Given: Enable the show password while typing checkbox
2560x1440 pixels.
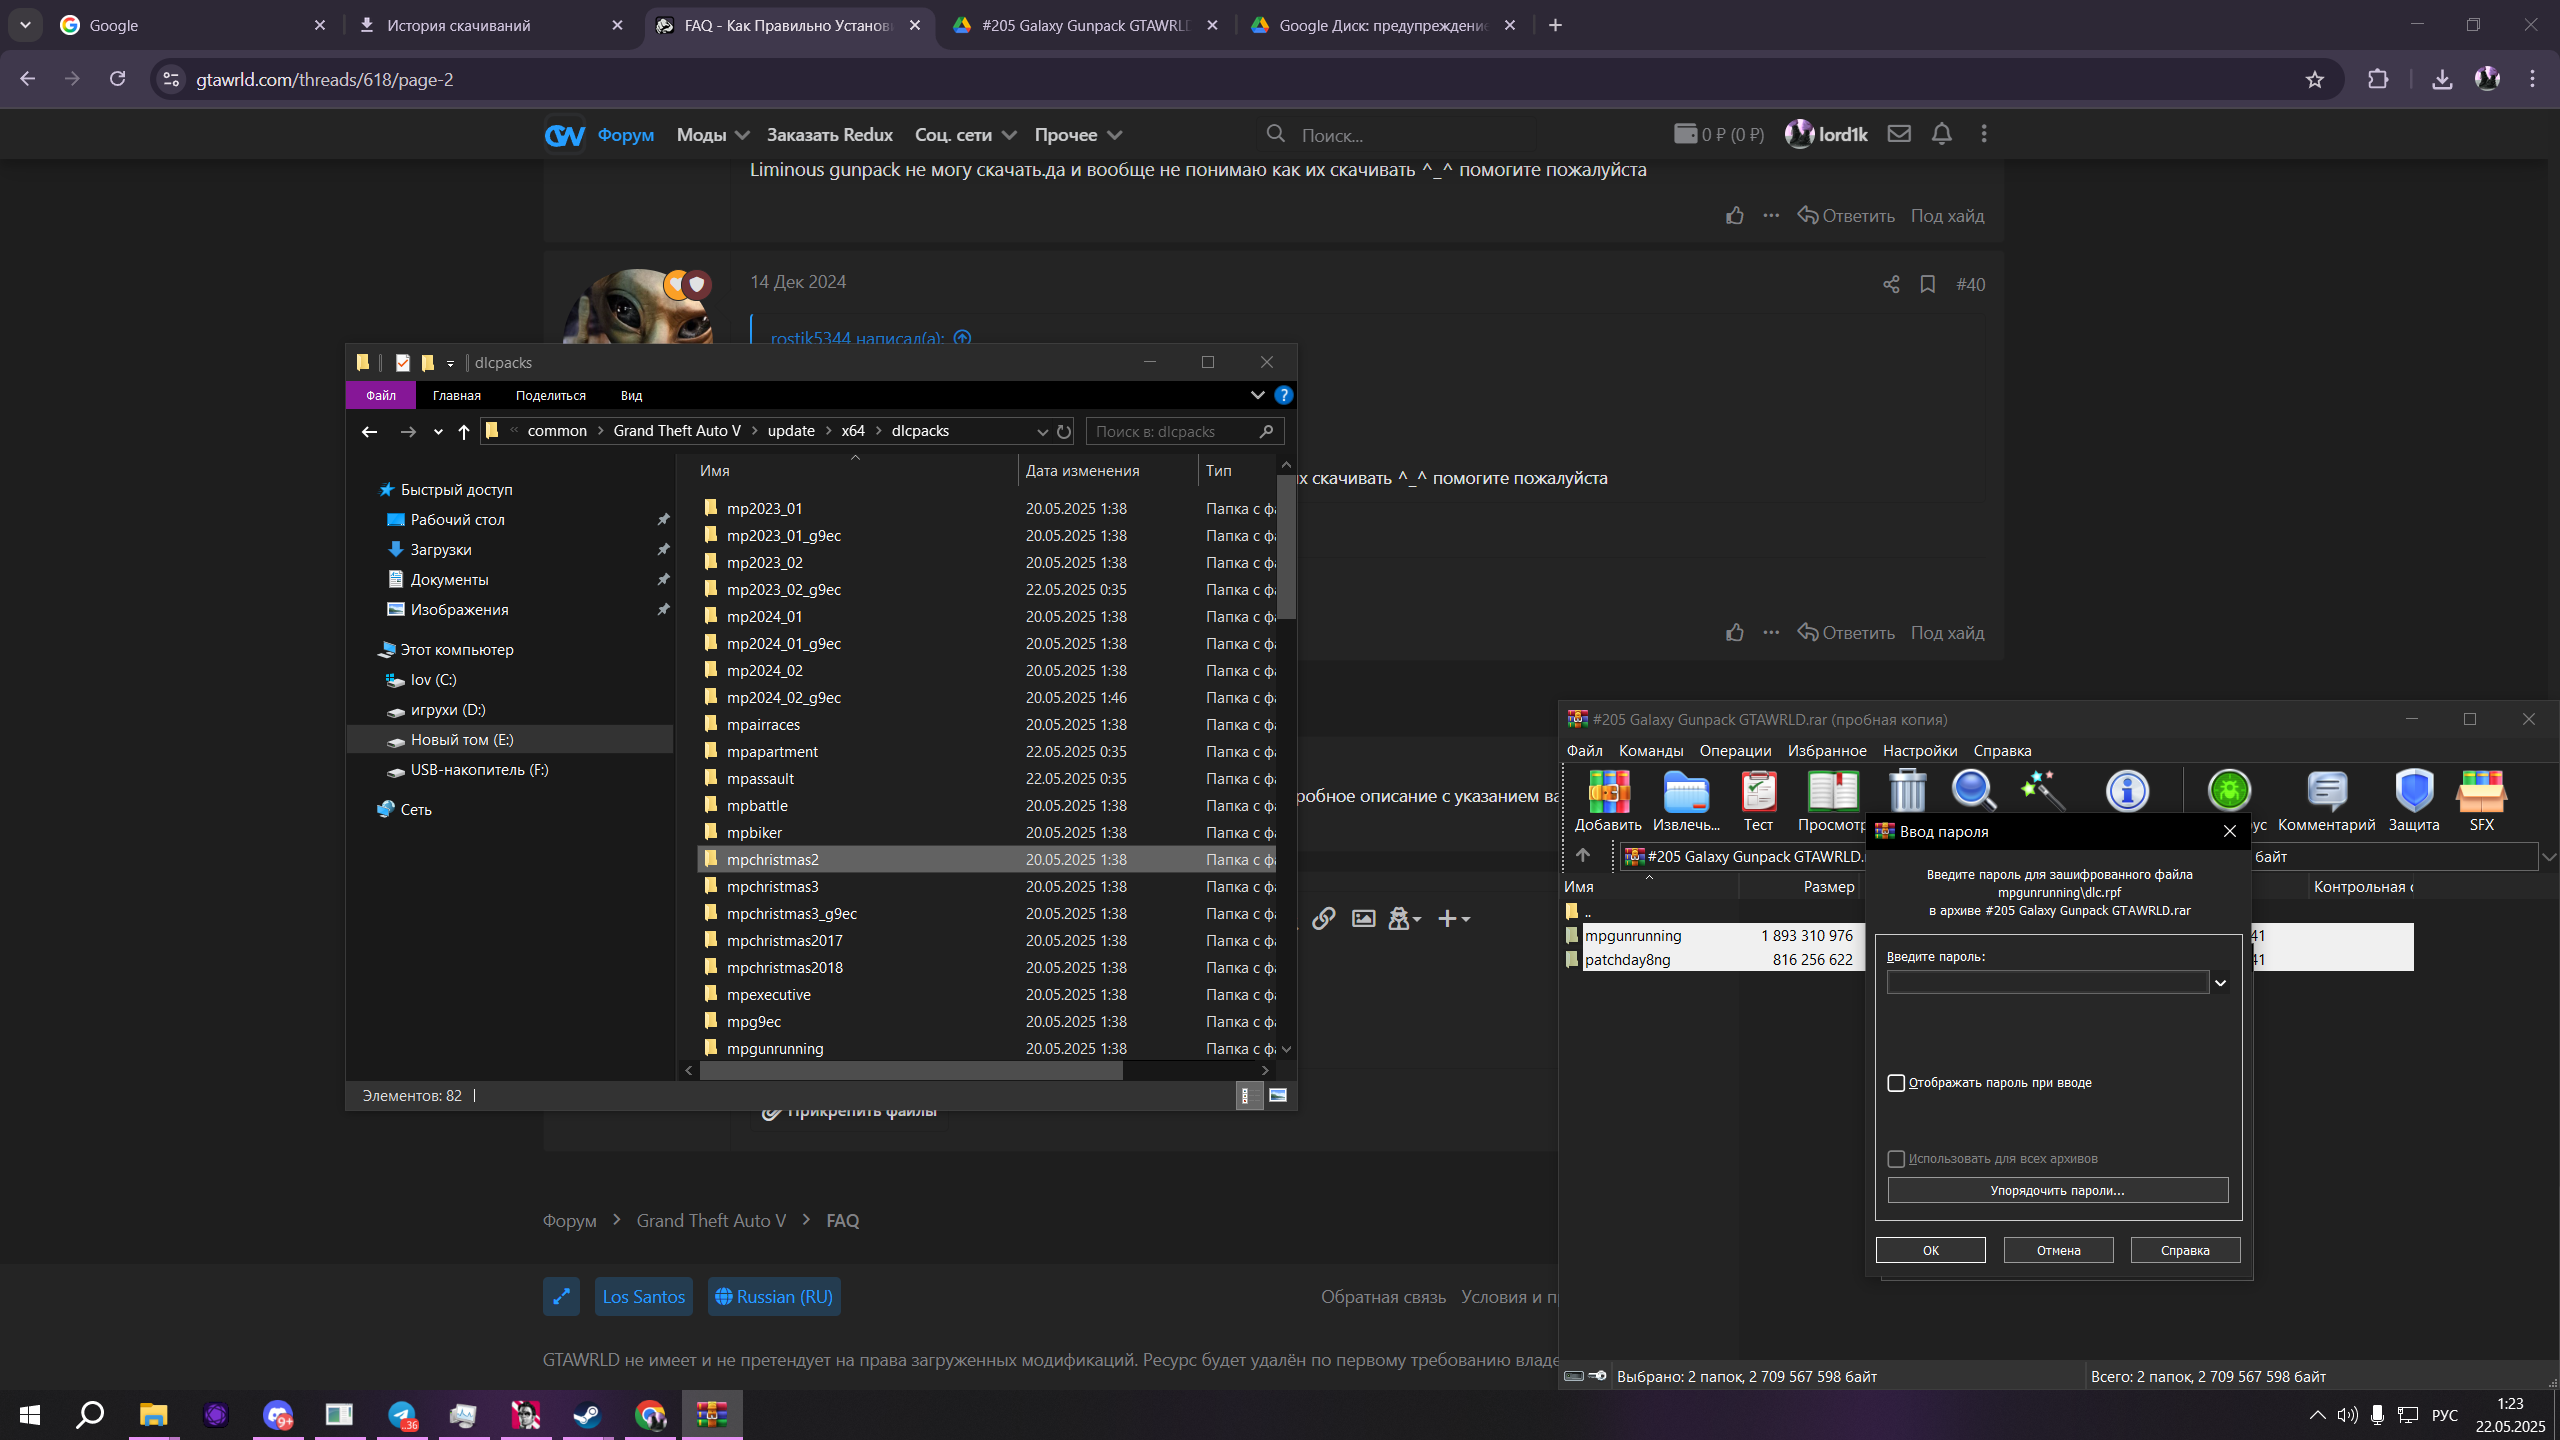Looking at the screenshot, I should point(1896,1083).
